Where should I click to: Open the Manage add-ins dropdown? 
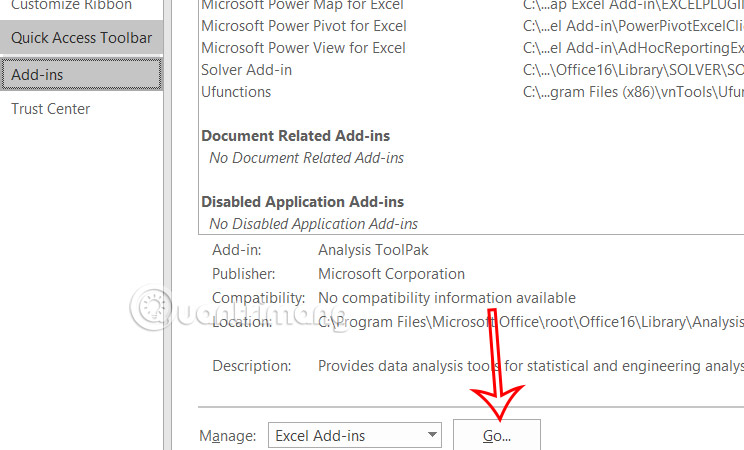[355, 436]
